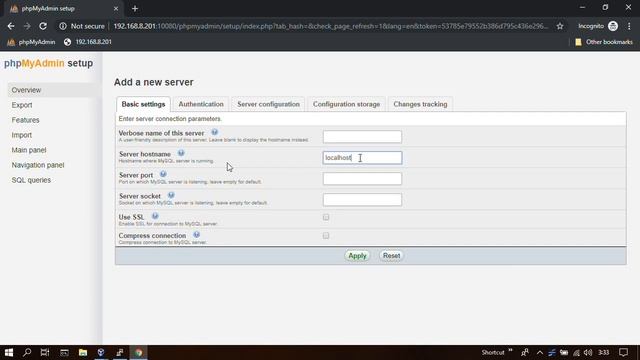The image size is (640, 360).
Task: Focus the Server socket input field
Action: pyautogui.click(x=362, y=200)
